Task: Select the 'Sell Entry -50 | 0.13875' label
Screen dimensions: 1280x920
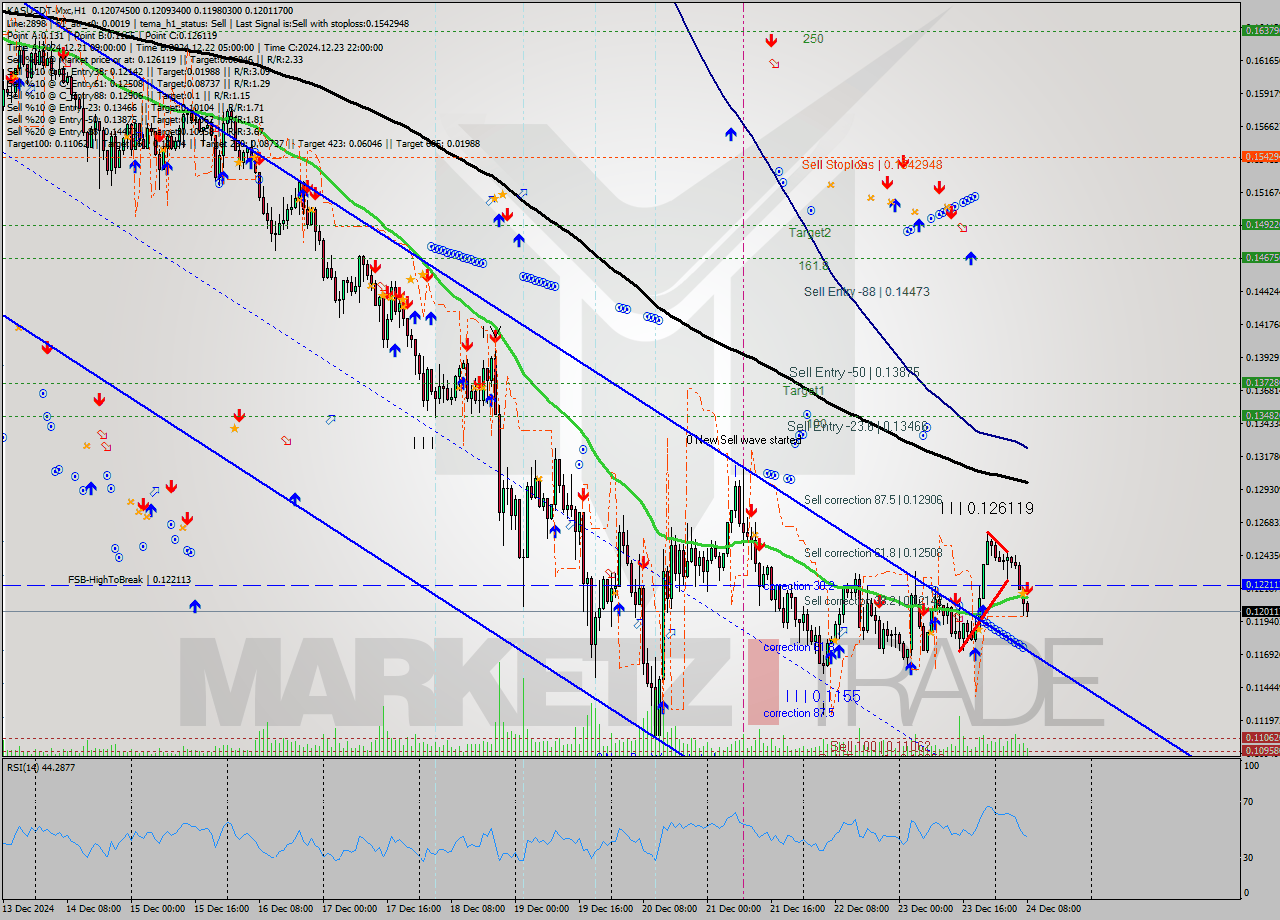Action: point(854,371)
